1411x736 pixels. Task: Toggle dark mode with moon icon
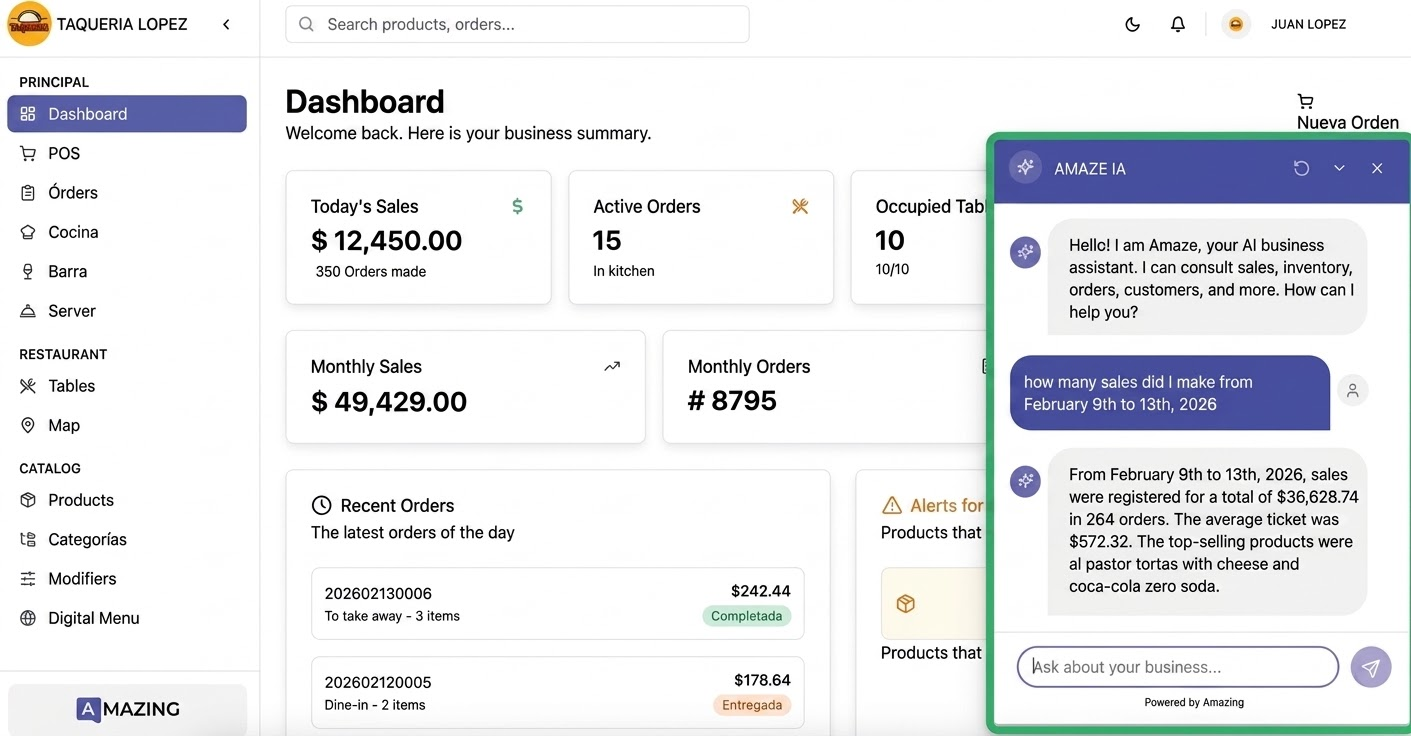coord(1132,24)
